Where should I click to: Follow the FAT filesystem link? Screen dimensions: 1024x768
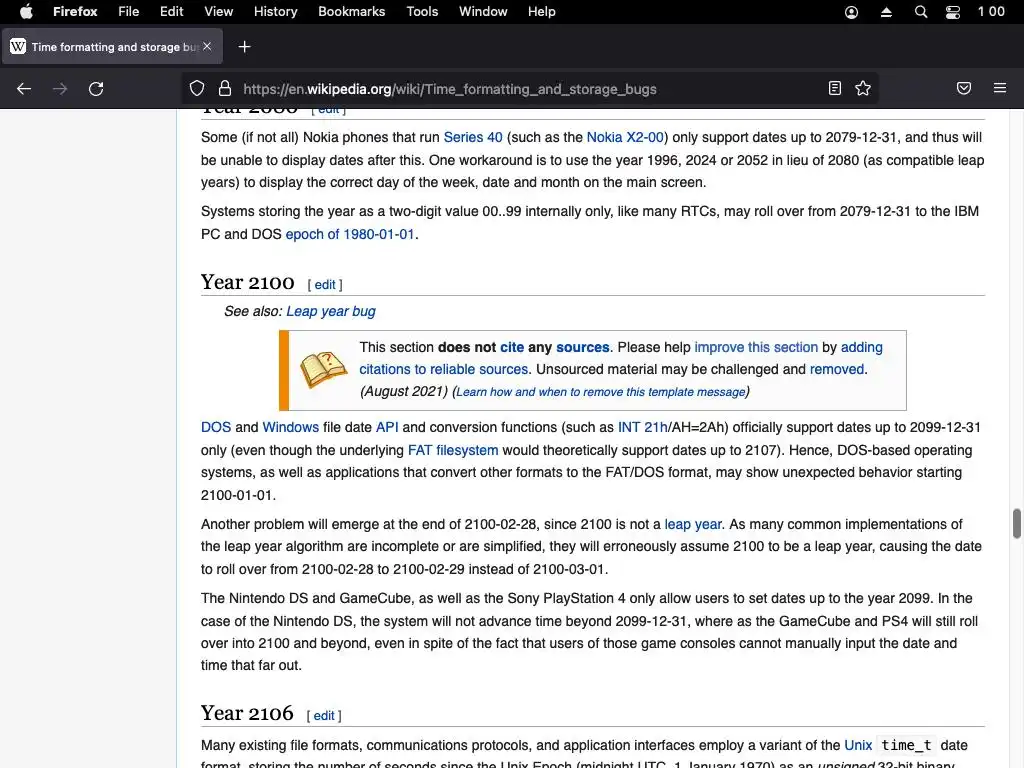pyautogui.click(x=453, y=450)
